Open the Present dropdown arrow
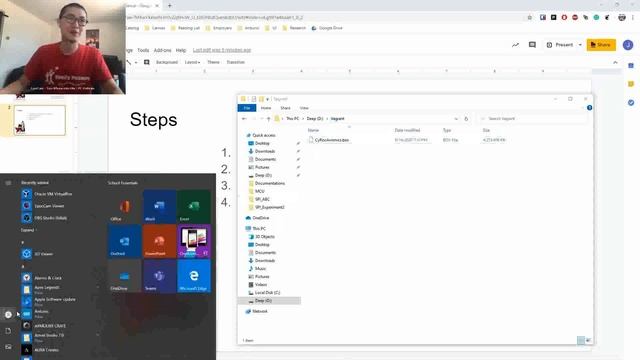The width and height of the screenshot is (640, 360). tap(580, 45)
